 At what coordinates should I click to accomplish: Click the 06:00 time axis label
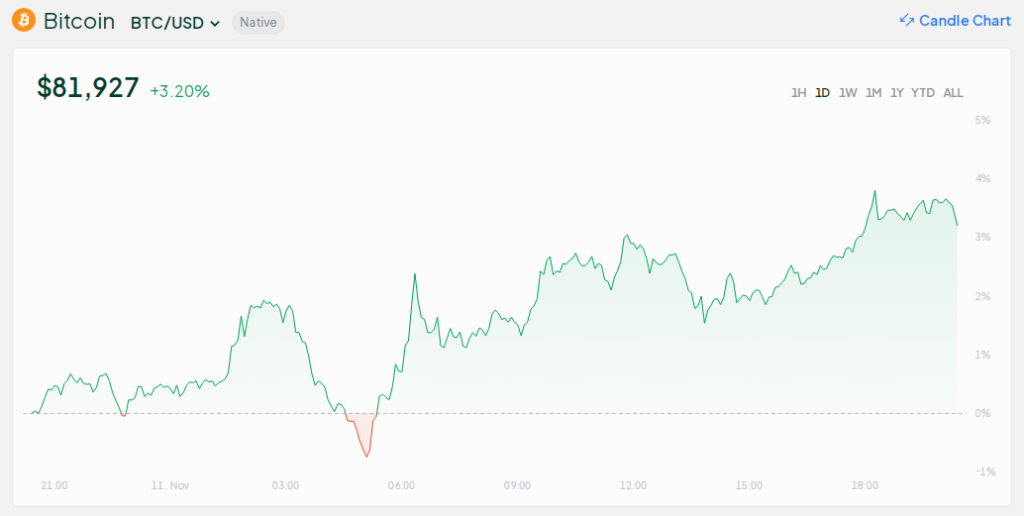[401, 486]
